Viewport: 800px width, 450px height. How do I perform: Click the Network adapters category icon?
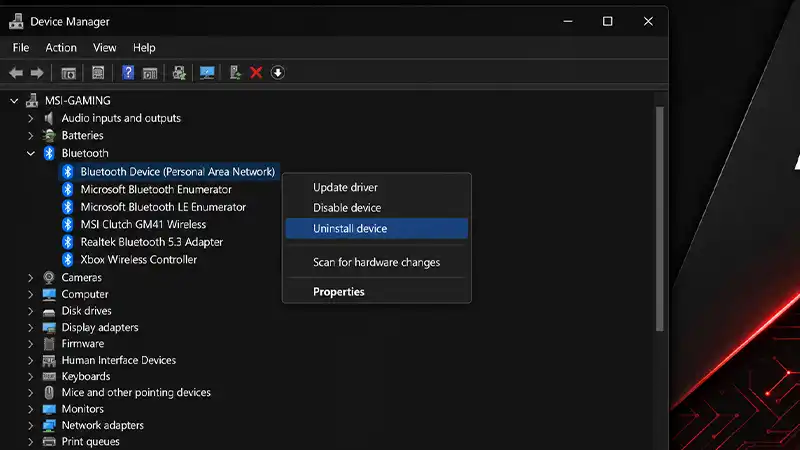[49, 426]
